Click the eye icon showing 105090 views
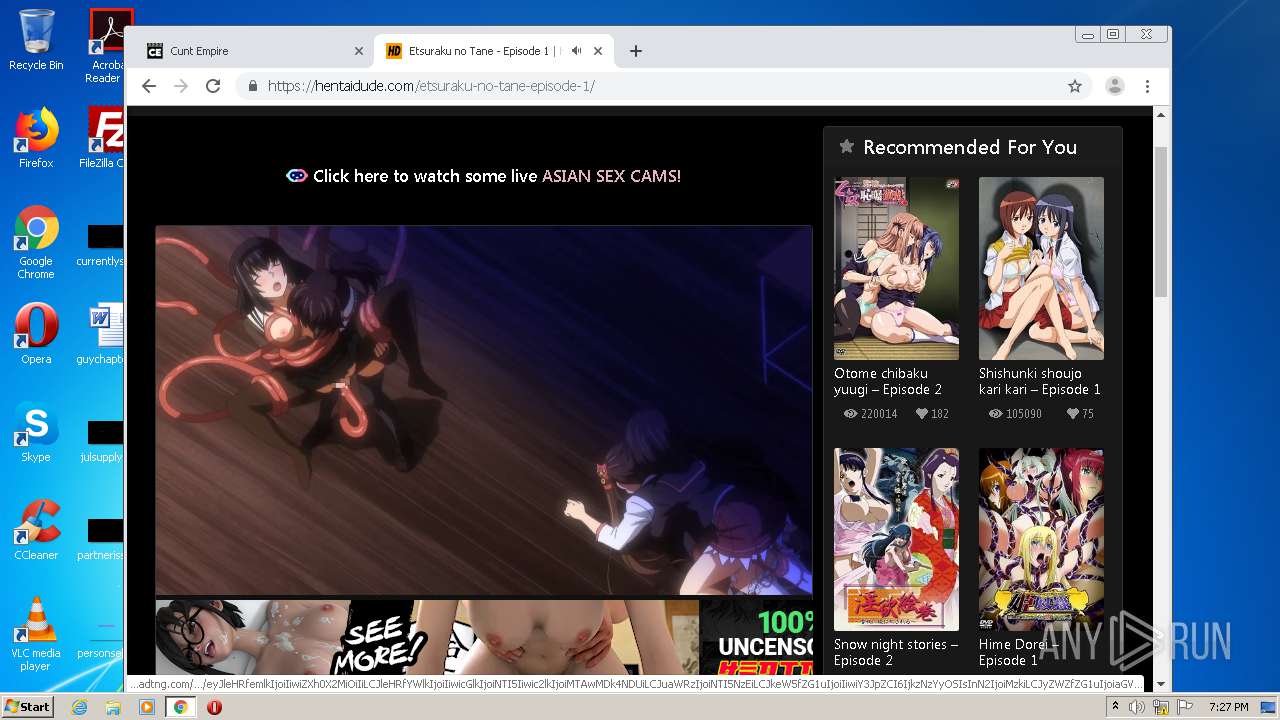The width and height of the screenshot is (1280, 720). 995,414
